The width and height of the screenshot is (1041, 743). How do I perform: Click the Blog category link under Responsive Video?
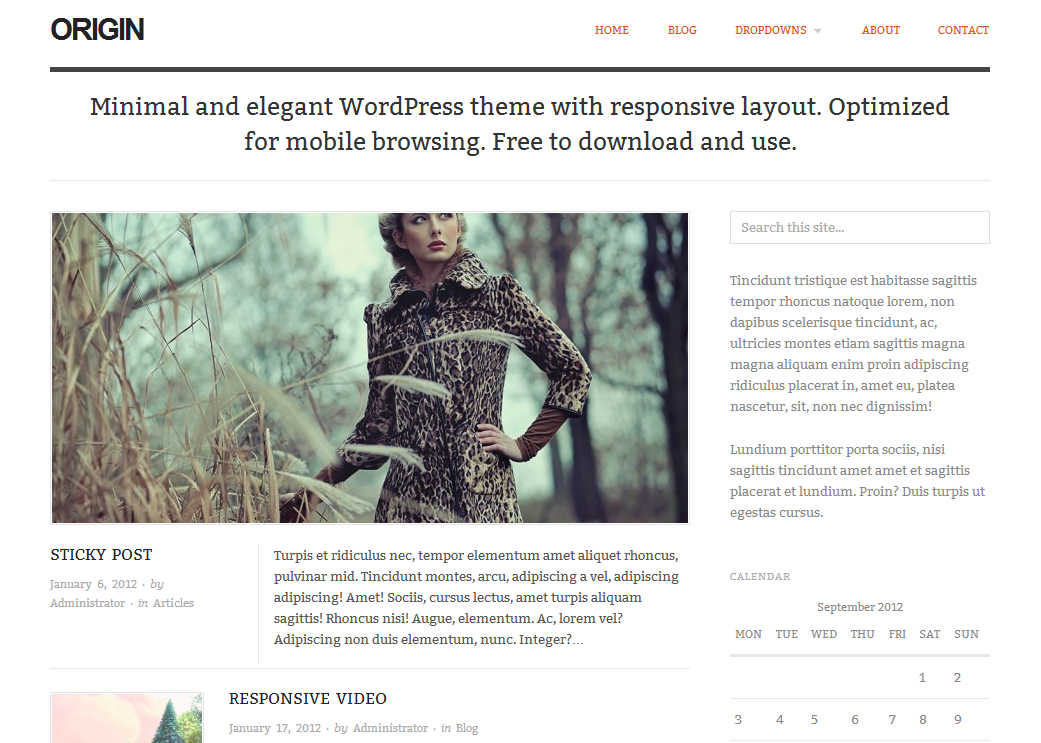pos(467,728)
